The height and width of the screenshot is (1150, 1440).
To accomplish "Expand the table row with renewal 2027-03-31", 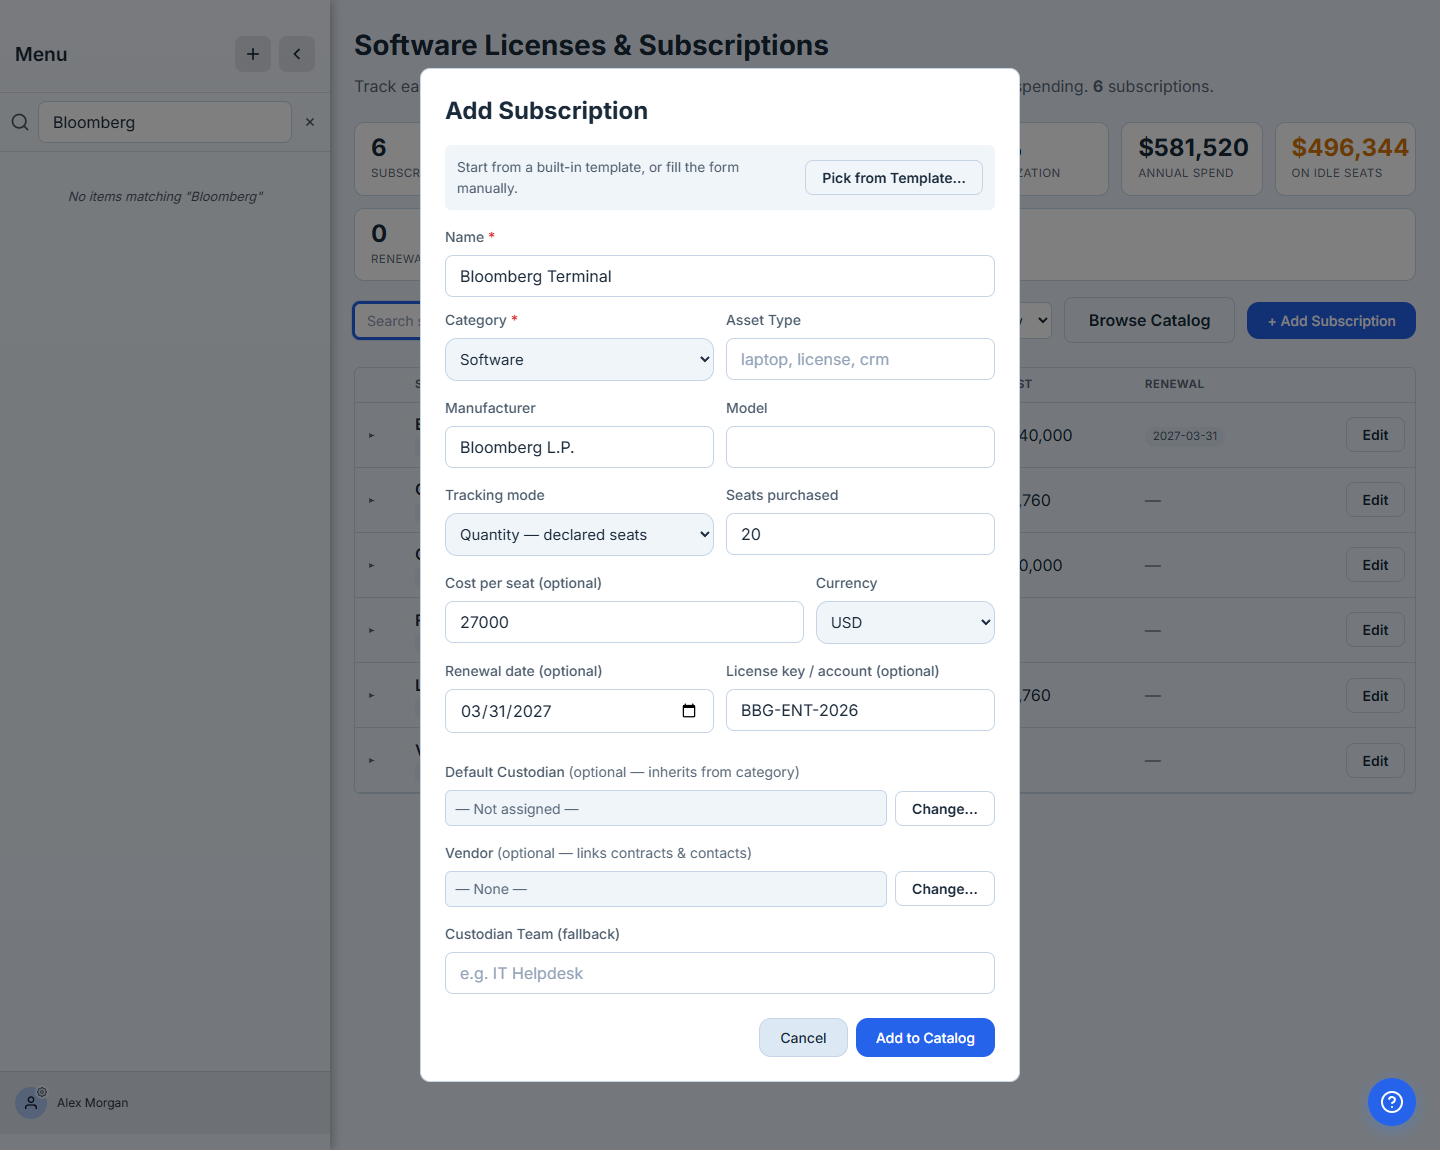I will [x=371, y=435].
